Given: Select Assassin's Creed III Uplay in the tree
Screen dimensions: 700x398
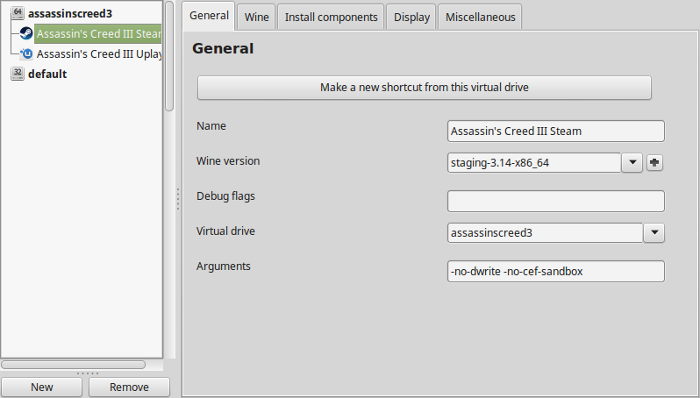Looking at the screenshot, I should click(99, 54).
